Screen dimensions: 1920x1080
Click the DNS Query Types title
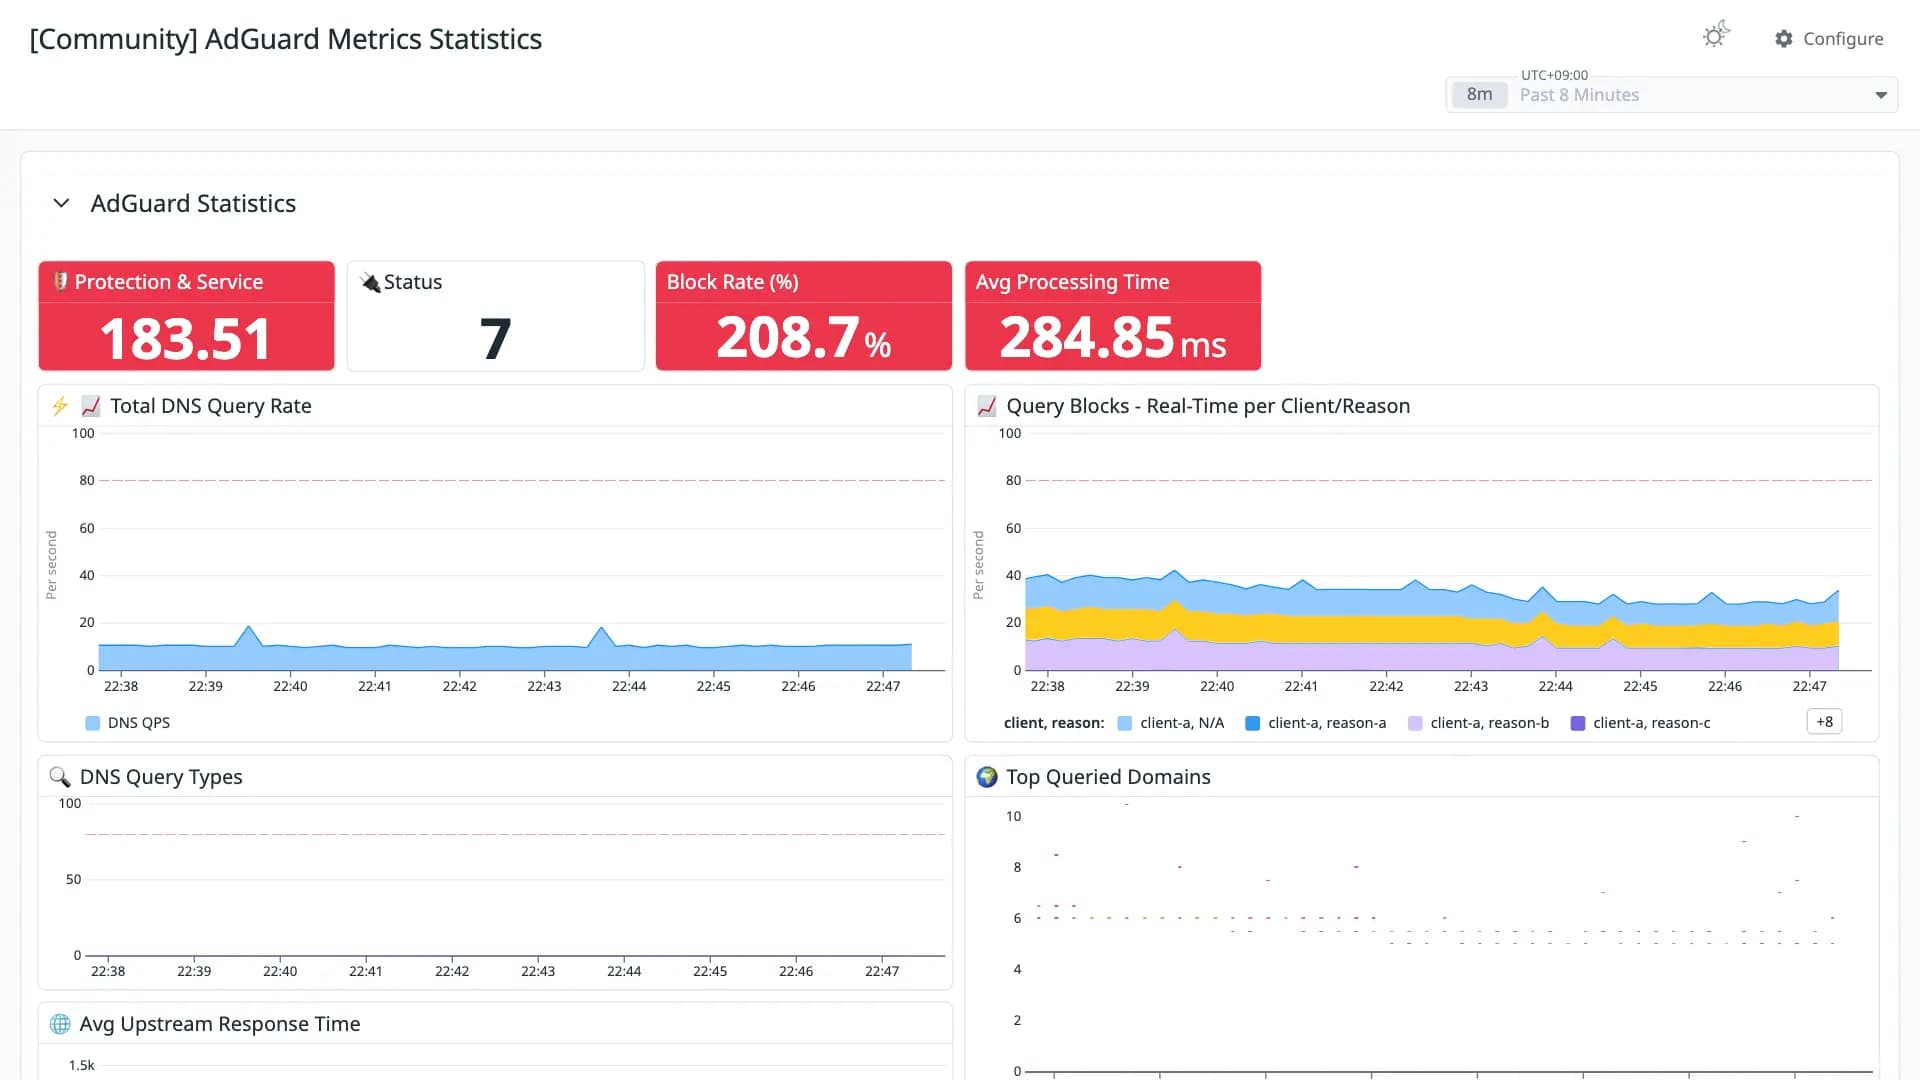click(161, 777)
